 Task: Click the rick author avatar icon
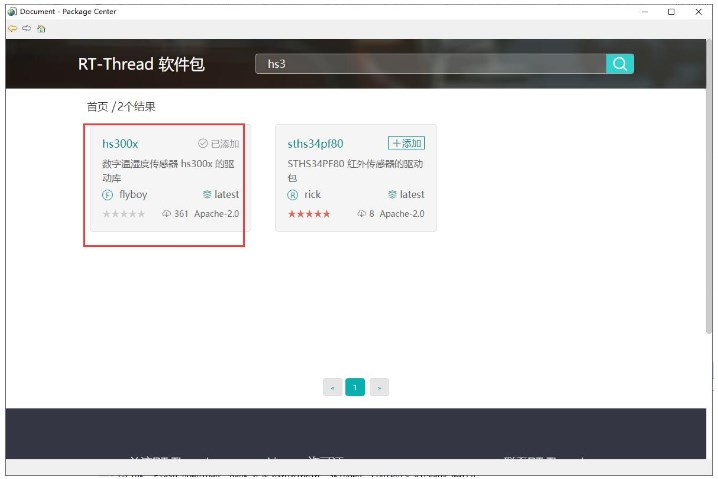point(293,195)
